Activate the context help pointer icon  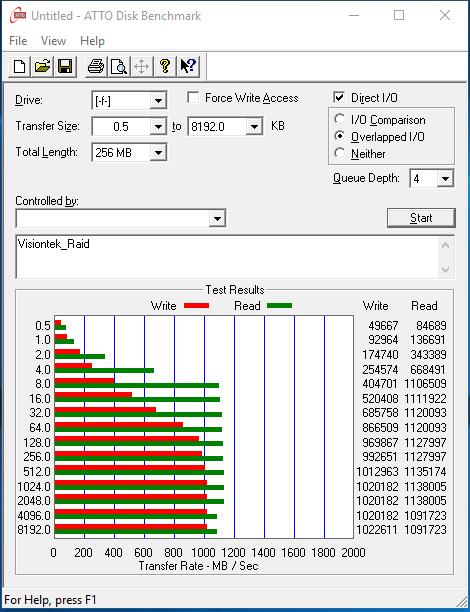[x=188, y=66]
